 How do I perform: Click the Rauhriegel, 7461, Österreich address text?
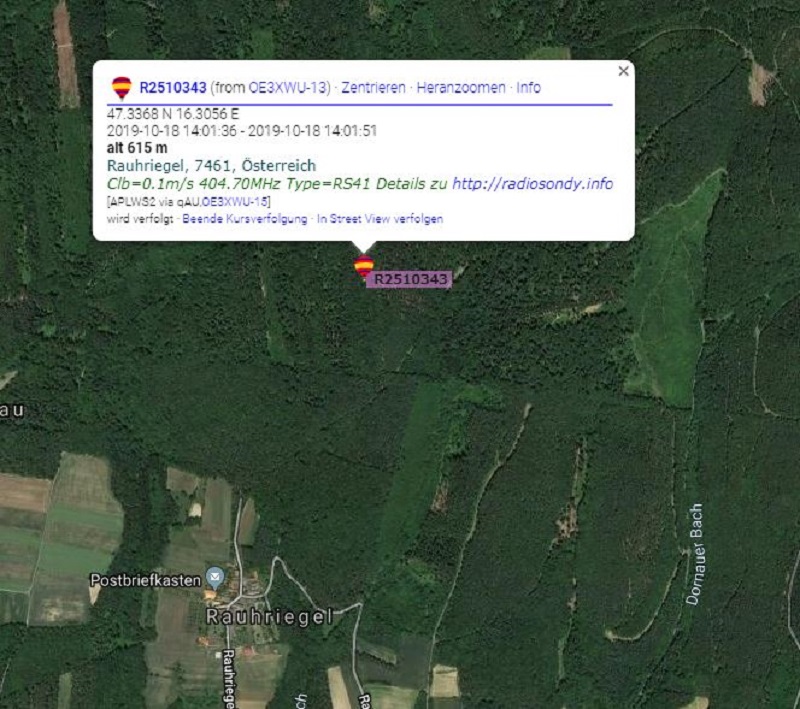pyautogui.click(x=211, y=165)
